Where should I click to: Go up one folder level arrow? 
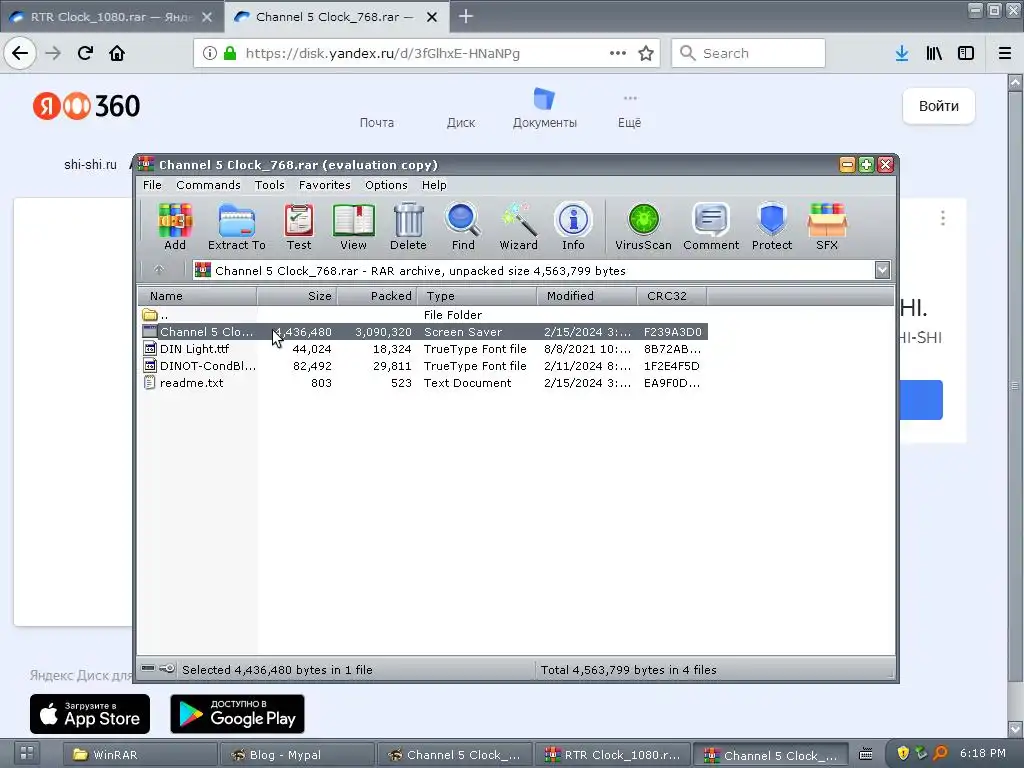click(159, 270)
